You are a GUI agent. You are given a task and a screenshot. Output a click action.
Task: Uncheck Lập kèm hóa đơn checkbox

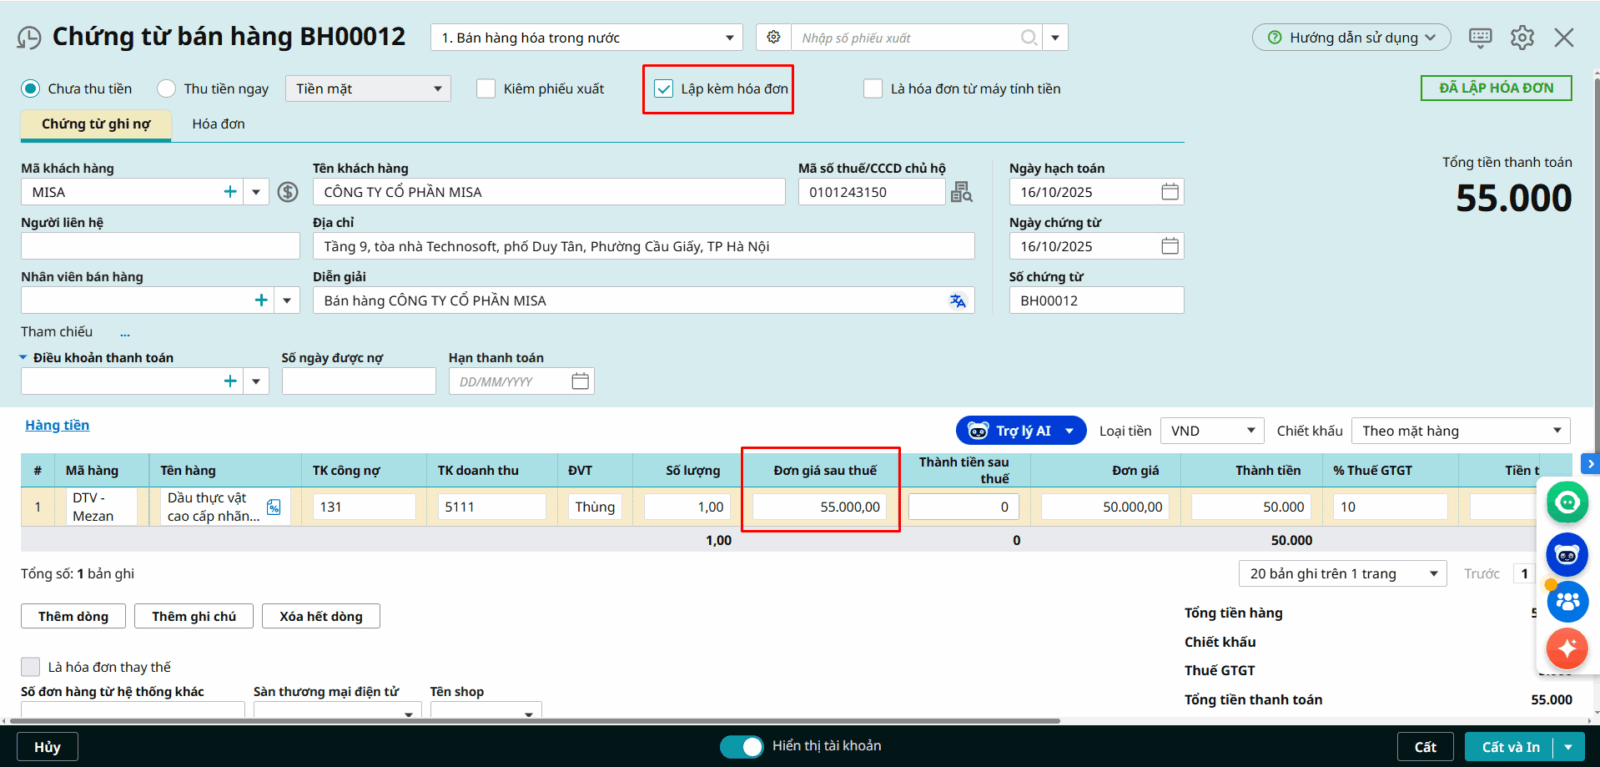[x=664, y=89]
